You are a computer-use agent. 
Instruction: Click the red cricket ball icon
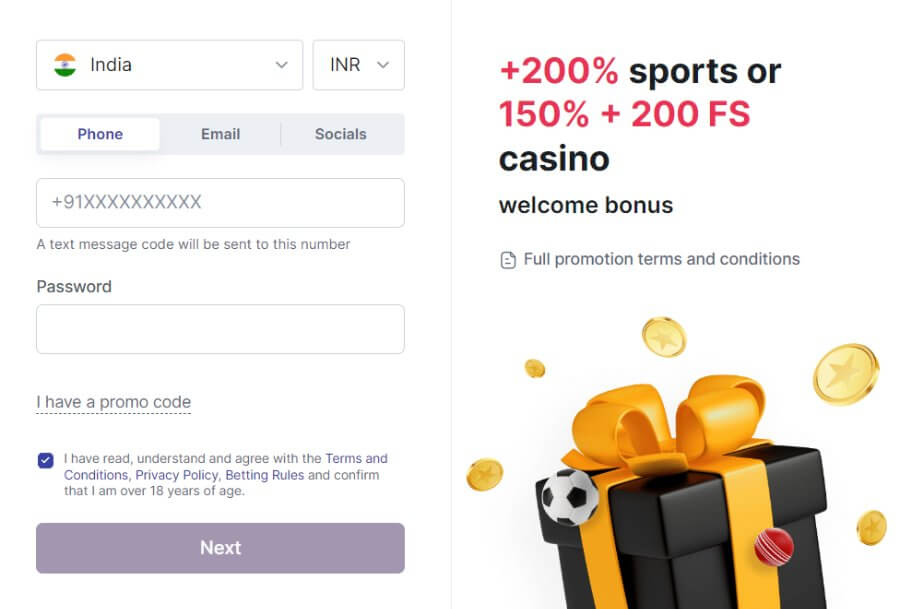(x=773, y=546)
